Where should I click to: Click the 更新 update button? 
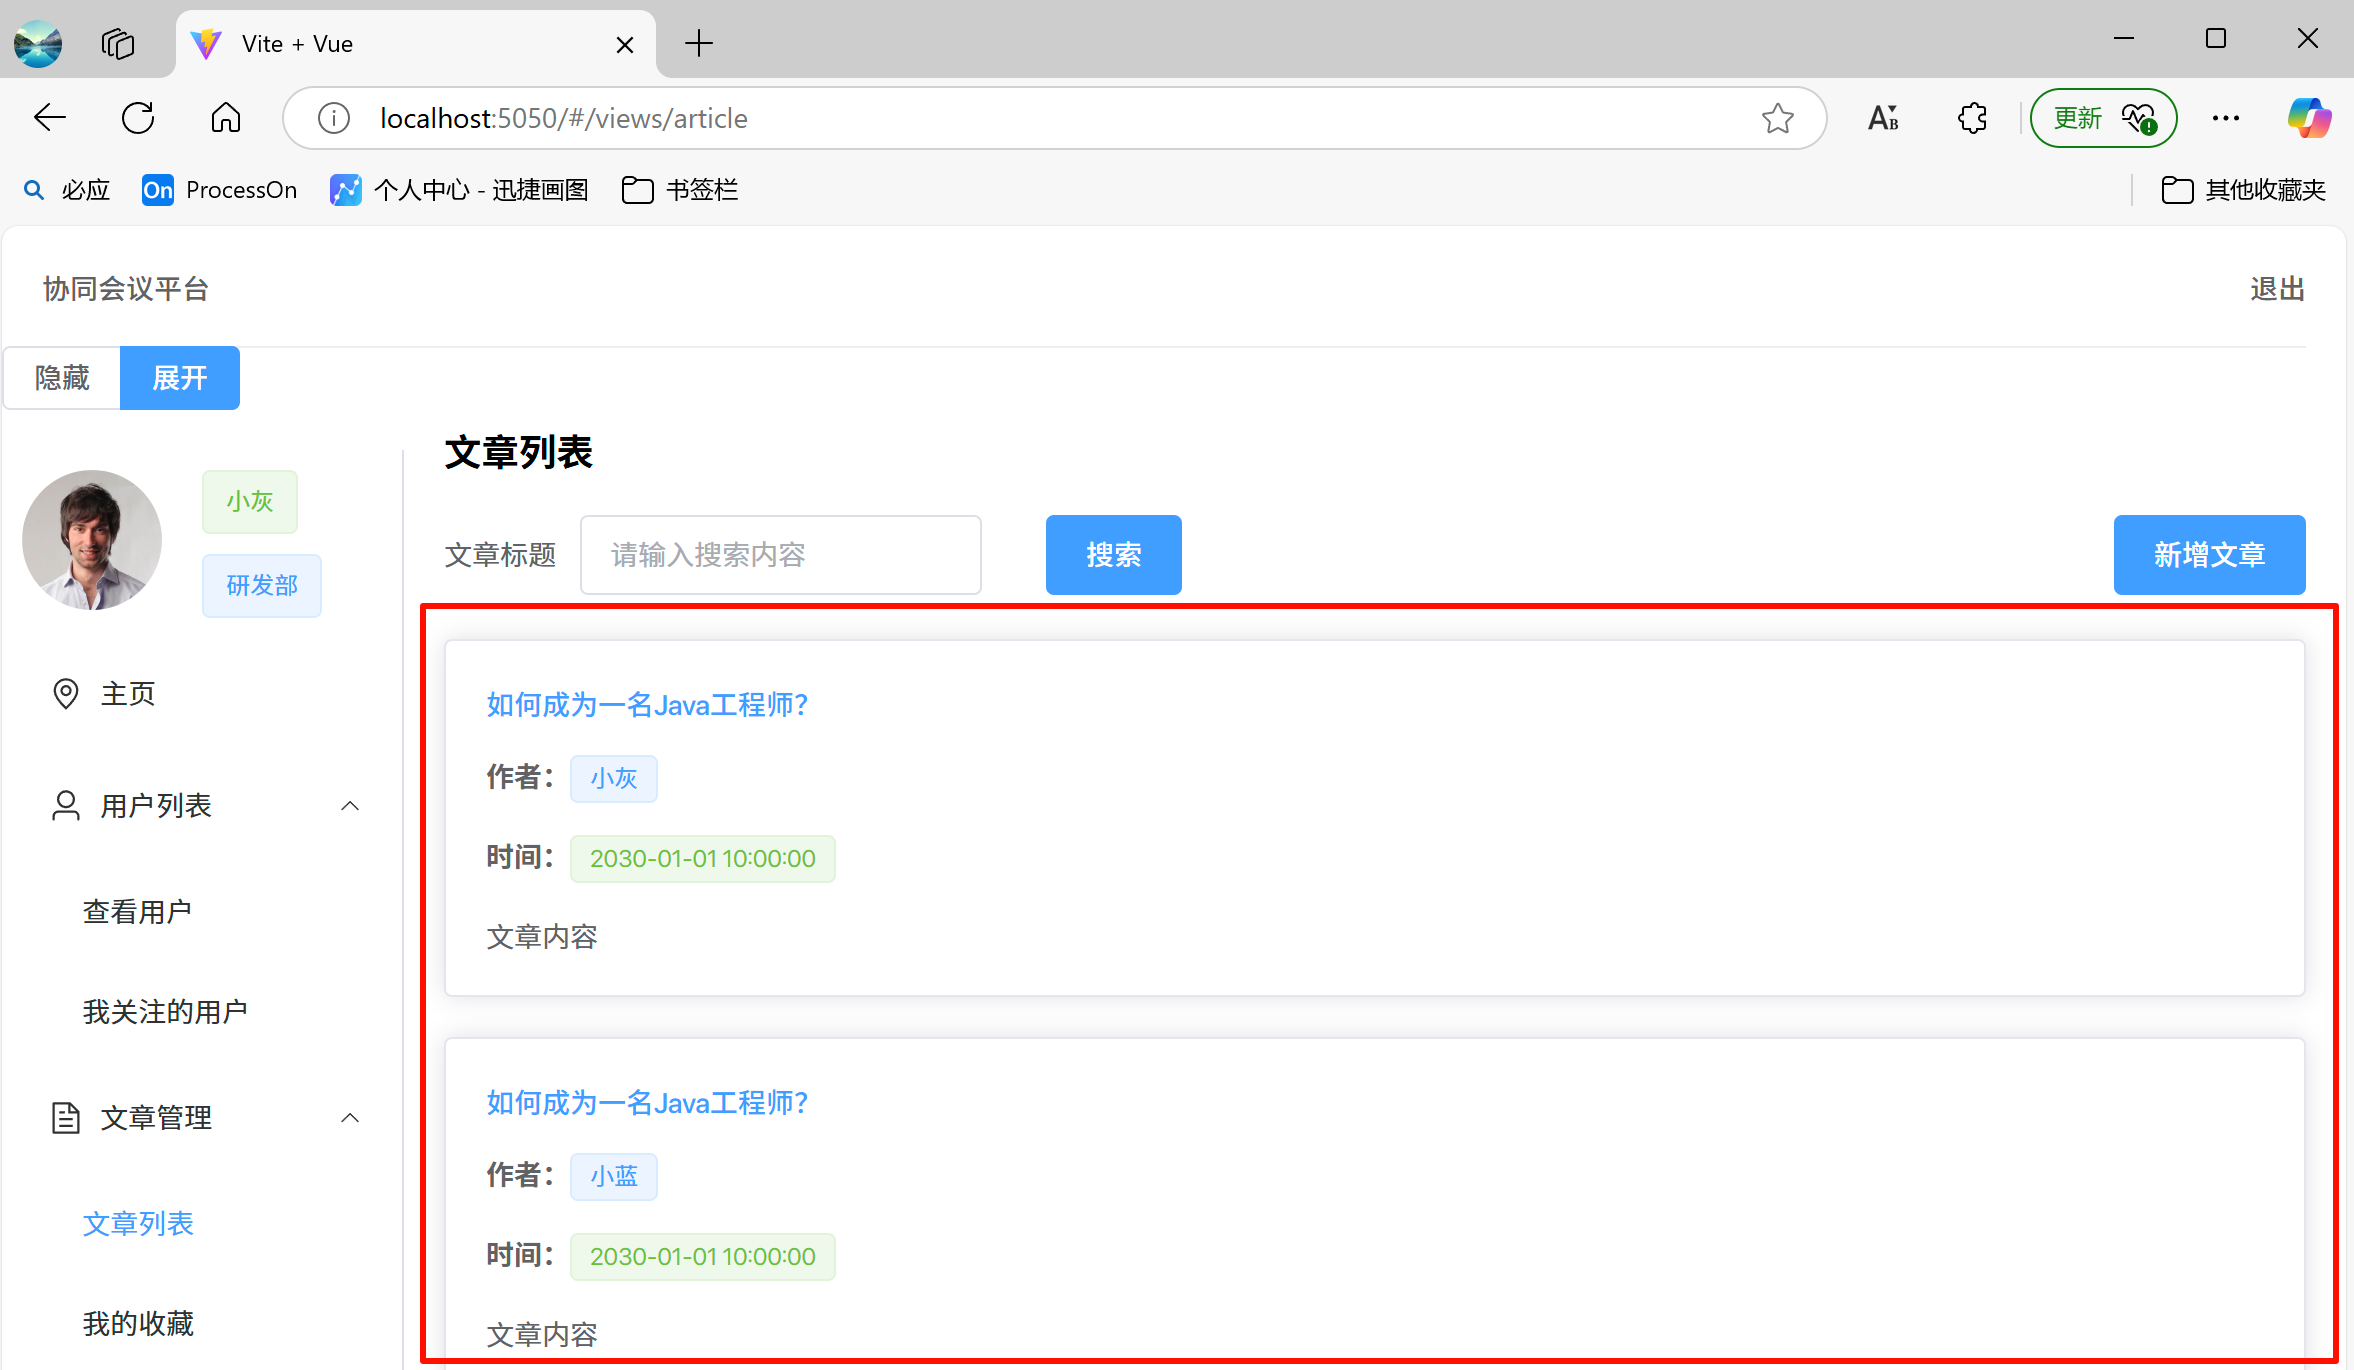pos(2103,118)
